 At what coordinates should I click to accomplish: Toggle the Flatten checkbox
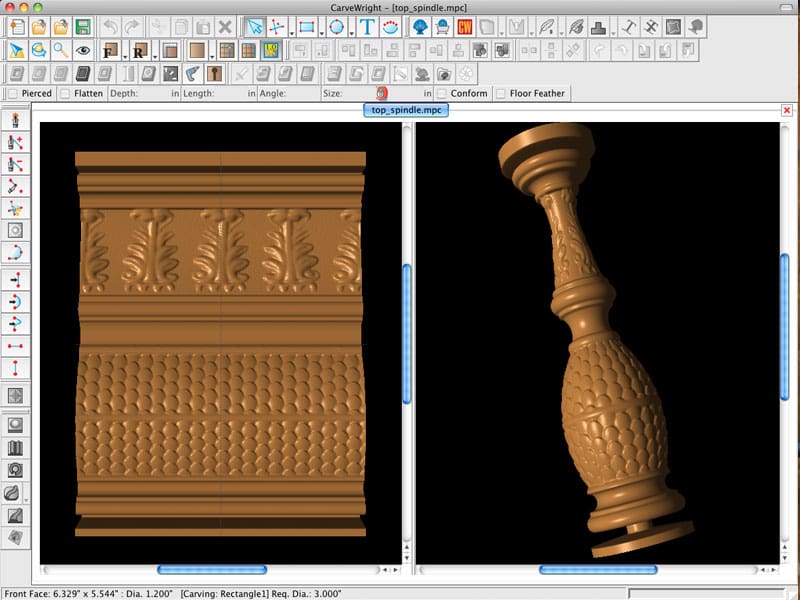65,94
